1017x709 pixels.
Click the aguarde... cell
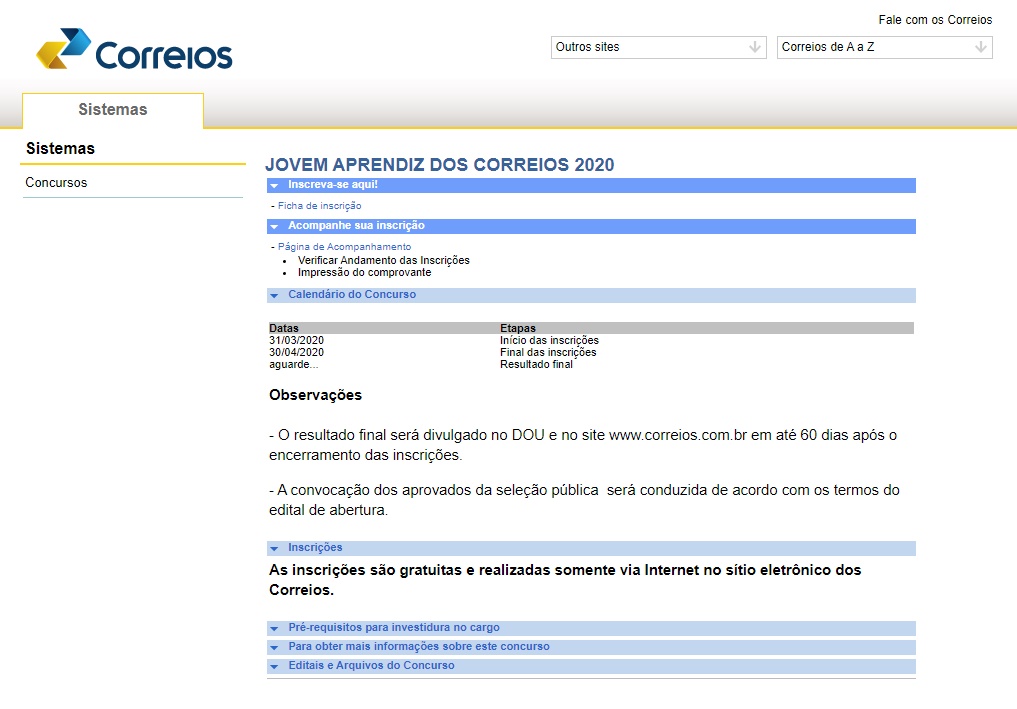pos(294,365)
